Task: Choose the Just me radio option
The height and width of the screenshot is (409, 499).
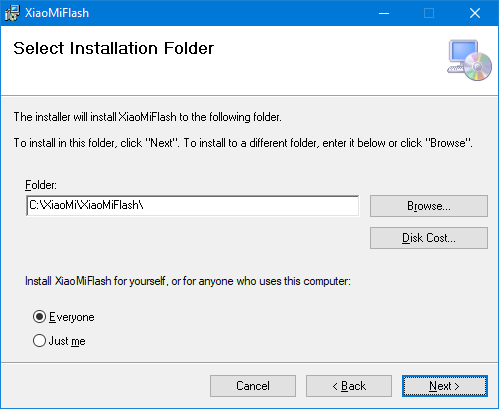Action: [x=39, y=341]
